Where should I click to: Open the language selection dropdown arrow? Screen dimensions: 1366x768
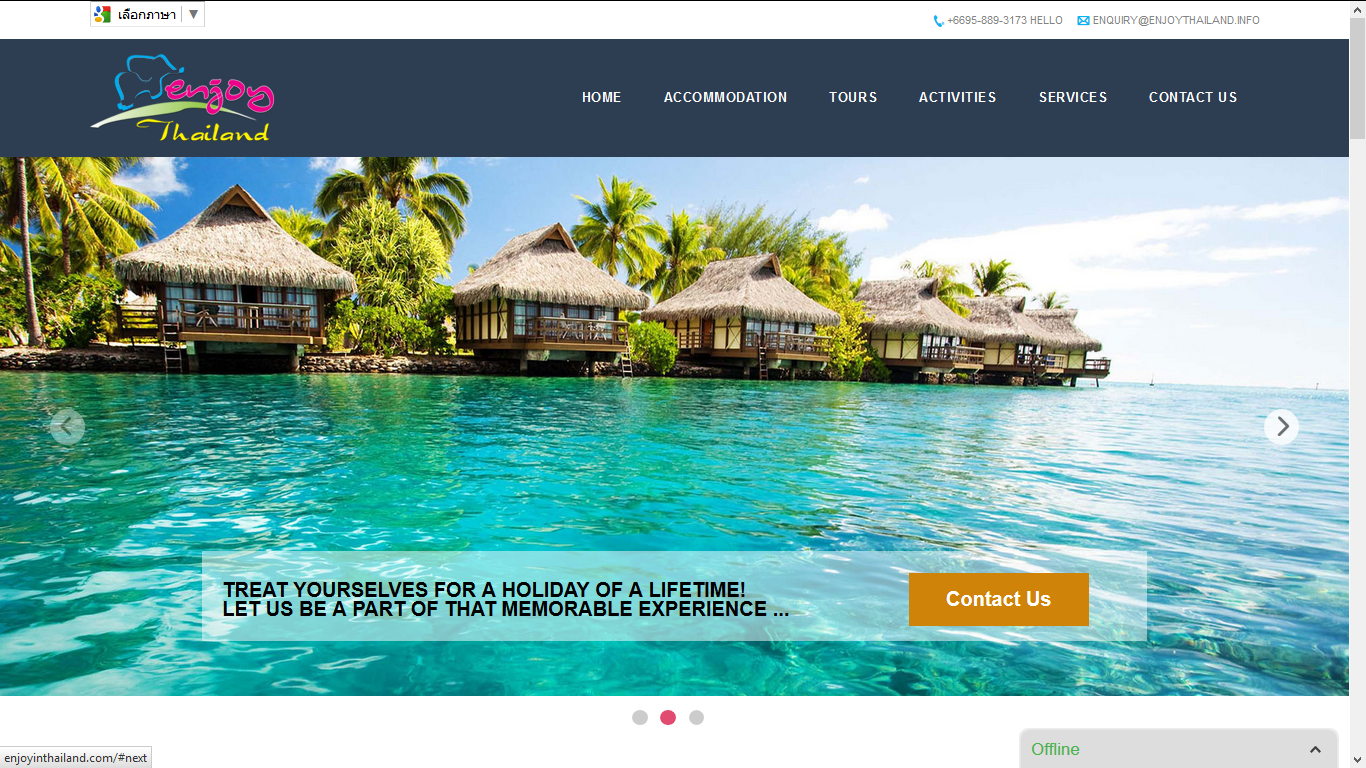pyautogui.click(x=193, y=14)
